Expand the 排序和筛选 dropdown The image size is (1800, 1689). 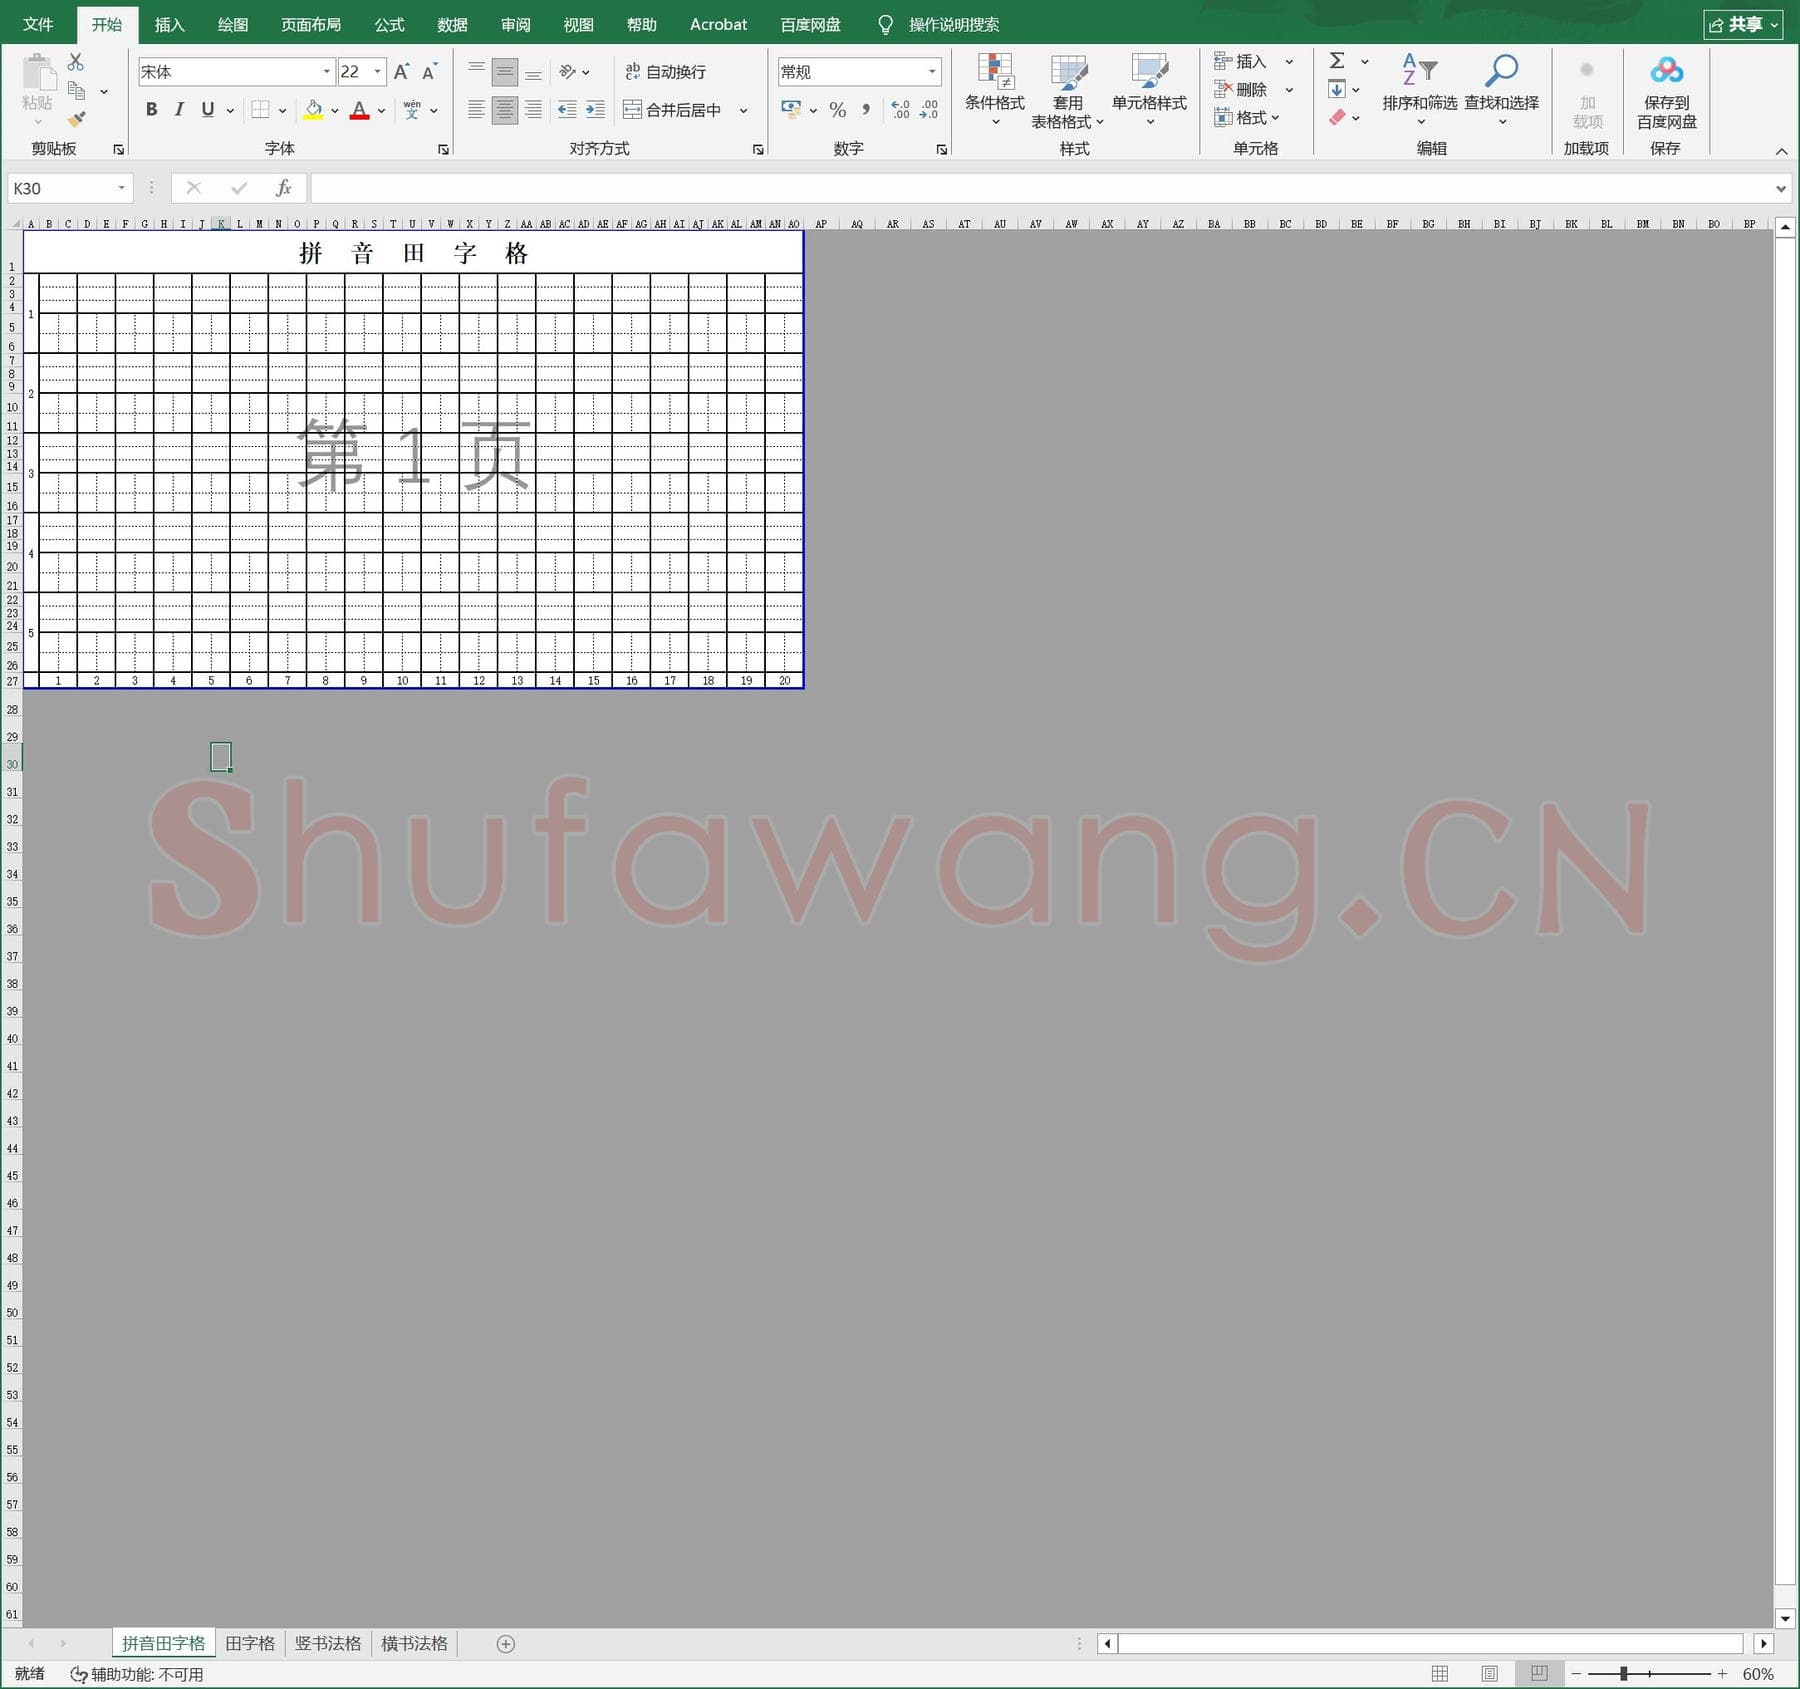click(1420, 122)
